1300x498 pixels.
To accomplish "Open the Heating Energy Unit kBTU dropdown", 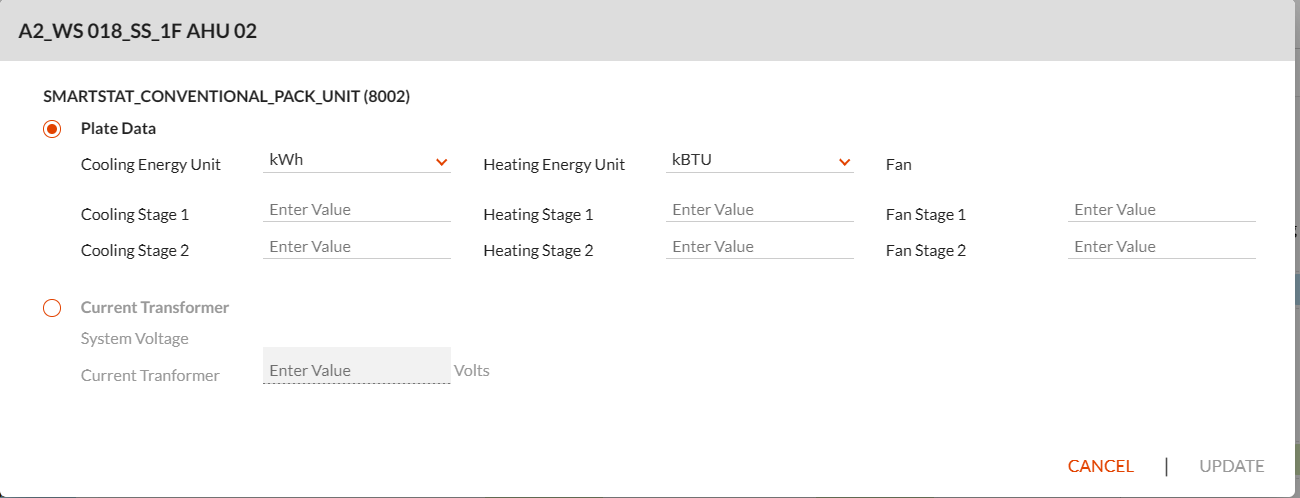I will tap(760, 160).
